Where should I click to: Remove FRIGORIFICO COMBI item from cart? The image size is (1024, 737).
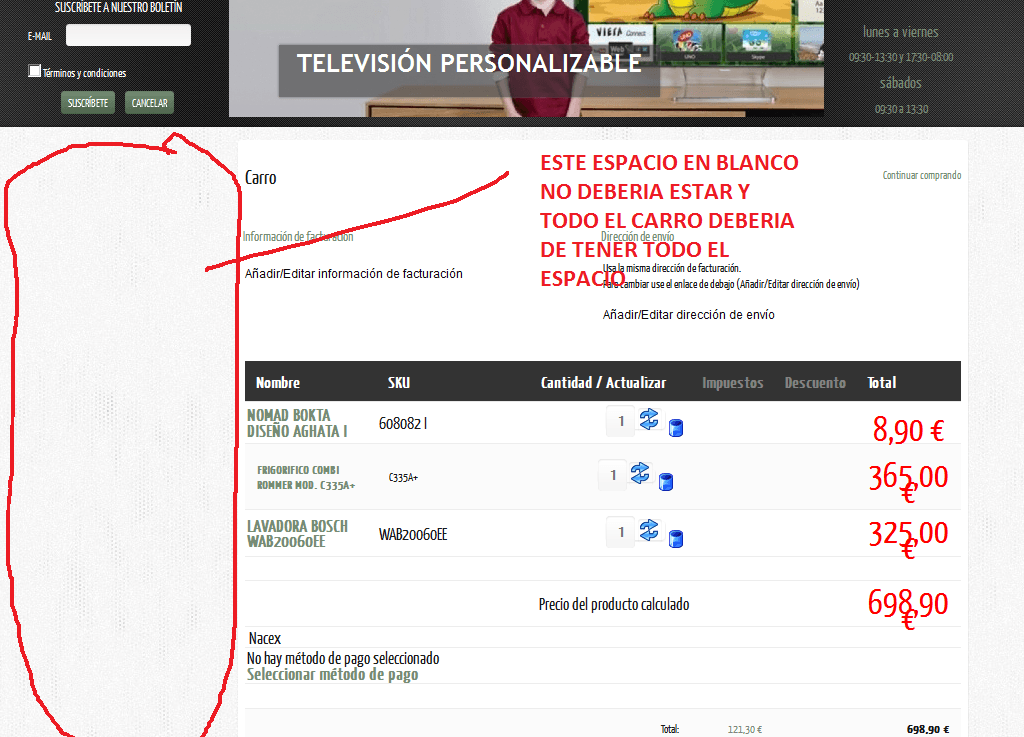point(665,482)
